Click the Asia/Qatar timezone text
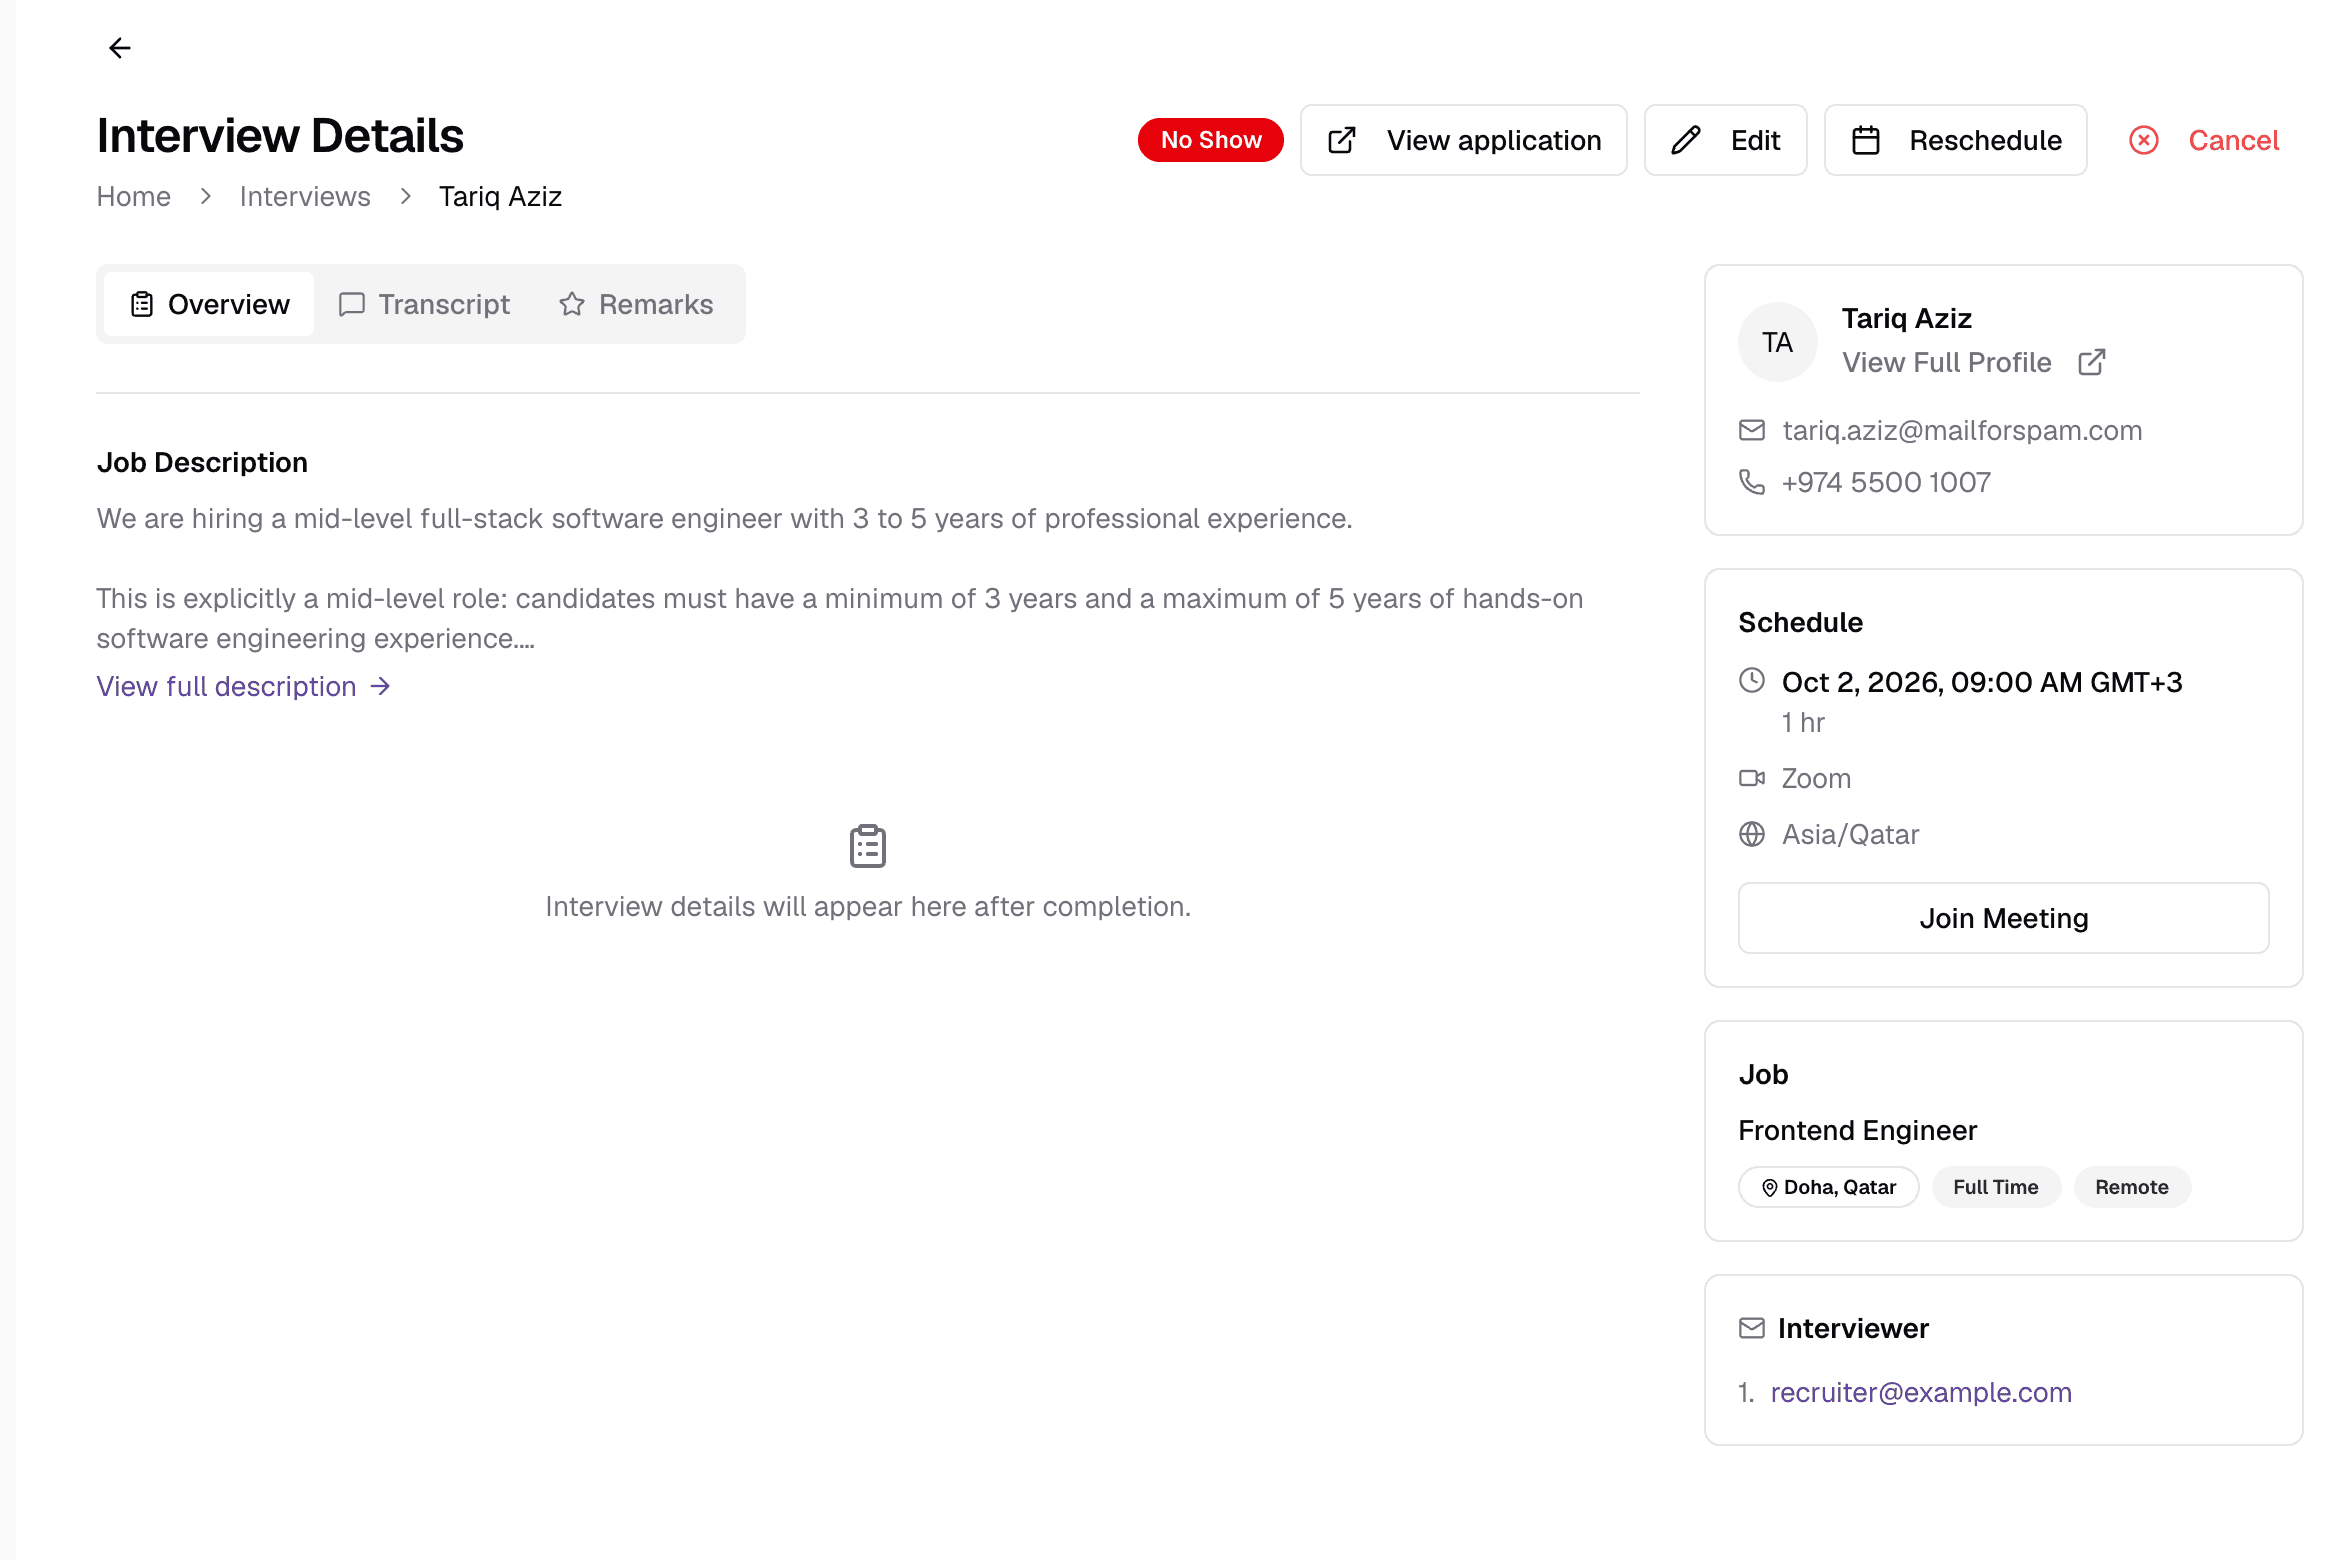This screenshot has height=1560, width=2352. click(x=1850, y=834)
